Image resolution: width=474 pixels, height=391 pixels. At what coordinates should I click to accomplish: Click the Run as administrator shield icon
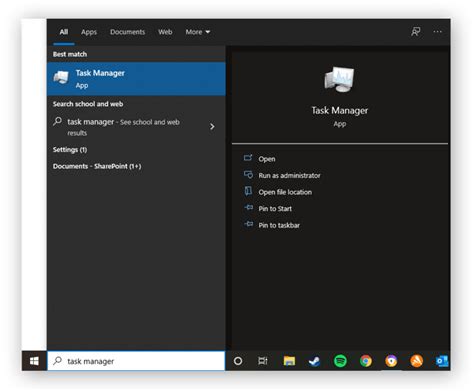tap(248, 174)
